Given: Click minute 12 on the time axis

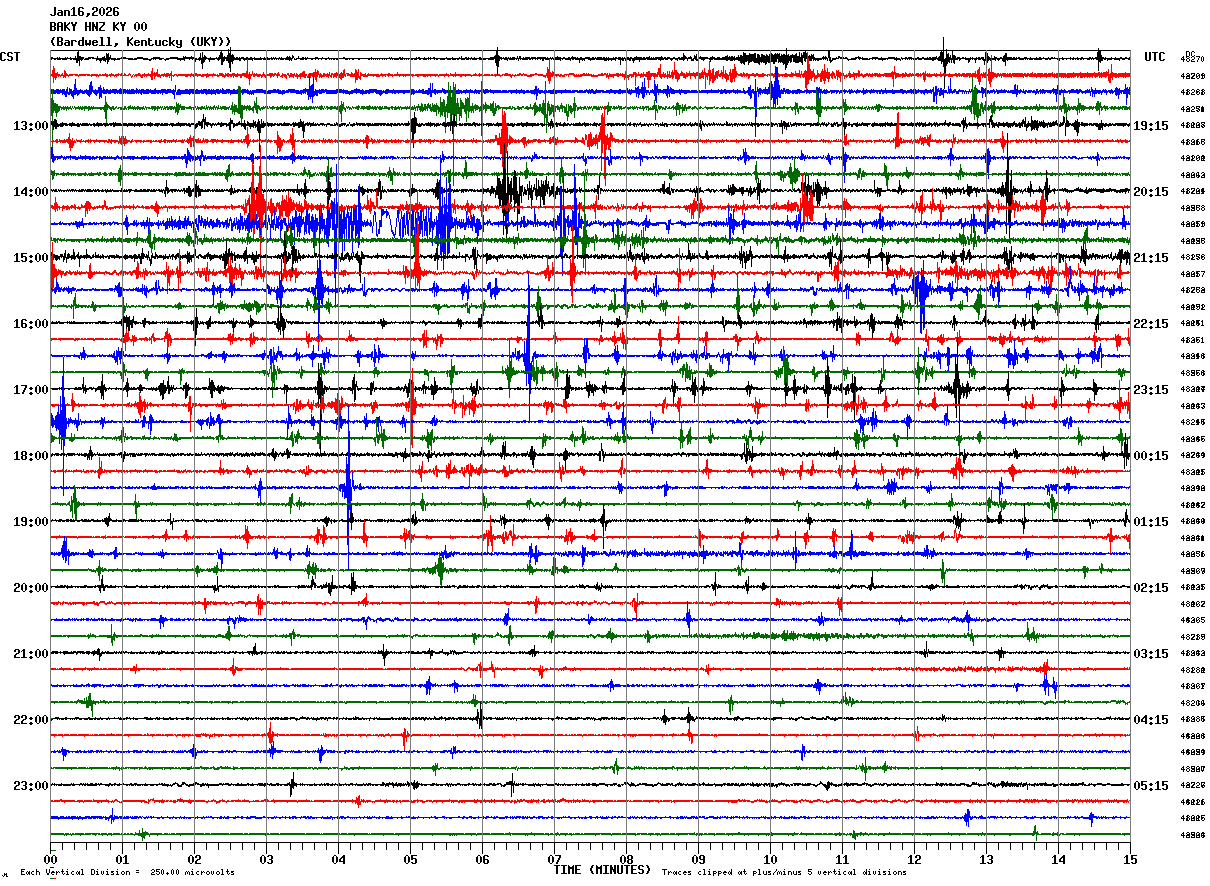Looking at the screenshot, I should [914, 859].
